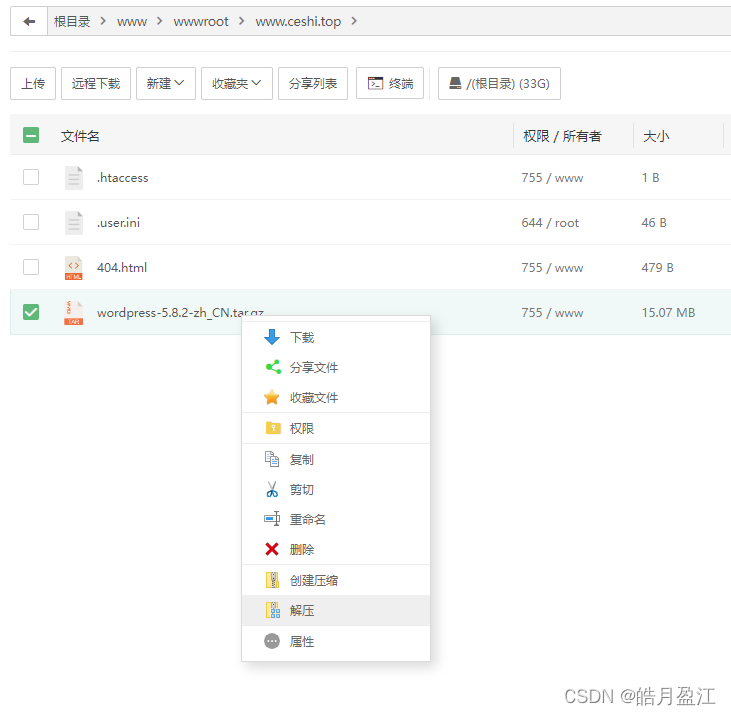Screen dimensions: 731x715
Task: Choose 删除 from context menu
Action: [336, 550]
